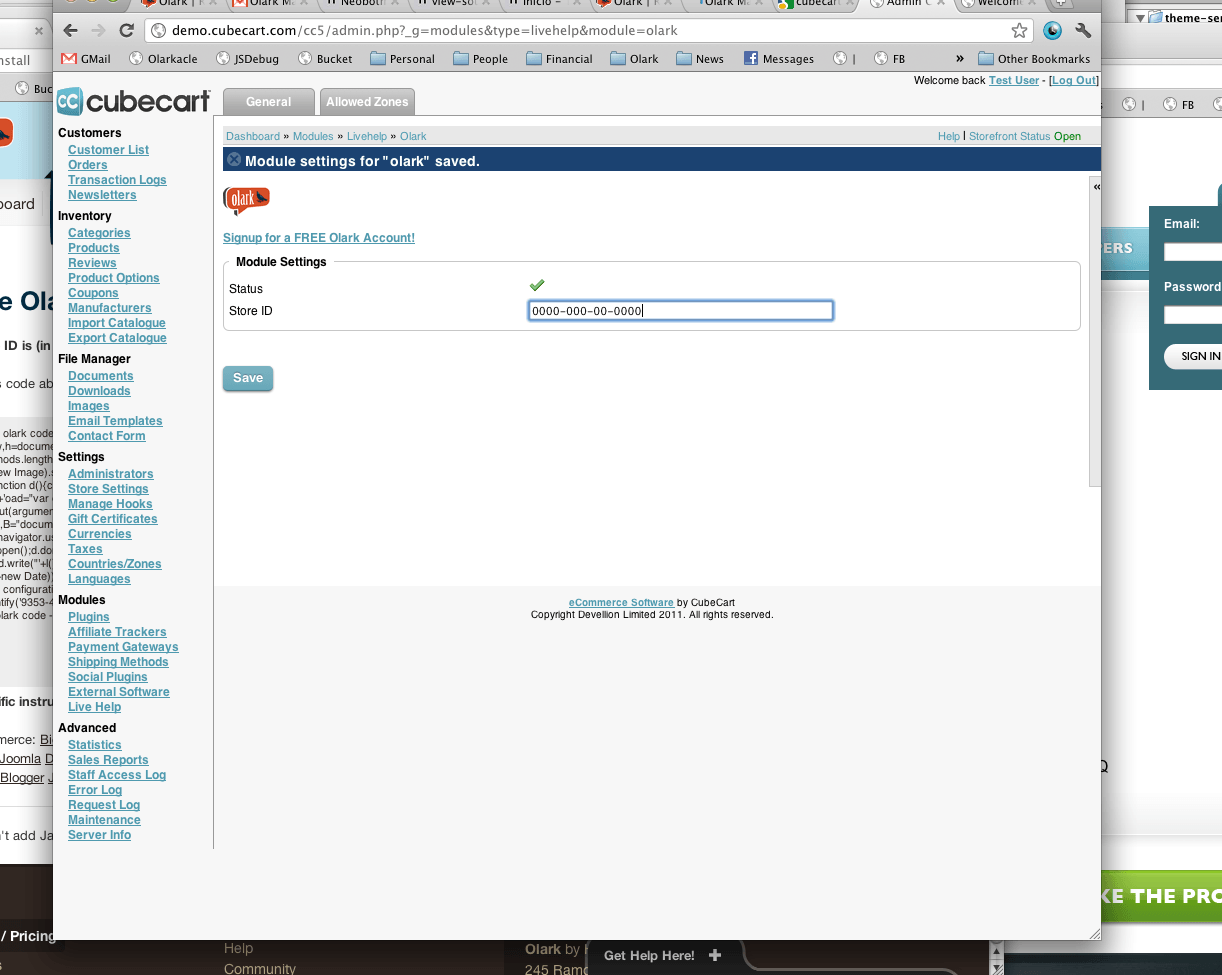The width and height of the screenshot is (1222, 975).
Task: Collapse the side panel with « arrow
Action: coord(1096,188)
